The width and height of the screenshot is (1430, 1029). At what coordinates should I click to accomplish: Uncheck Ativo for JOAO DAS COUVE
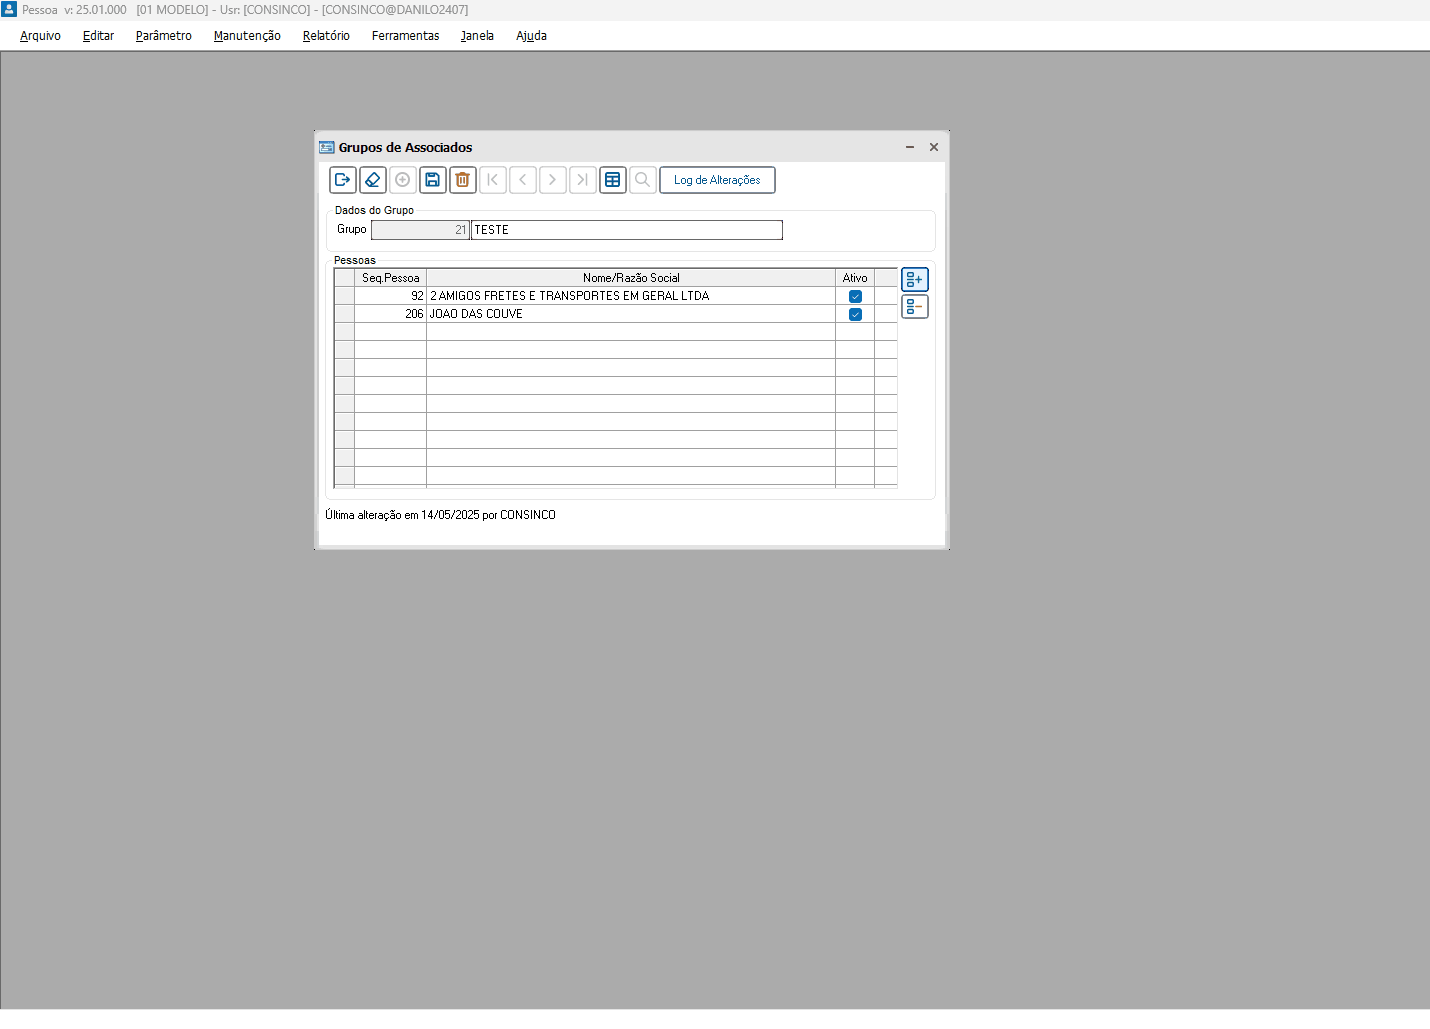855,314
